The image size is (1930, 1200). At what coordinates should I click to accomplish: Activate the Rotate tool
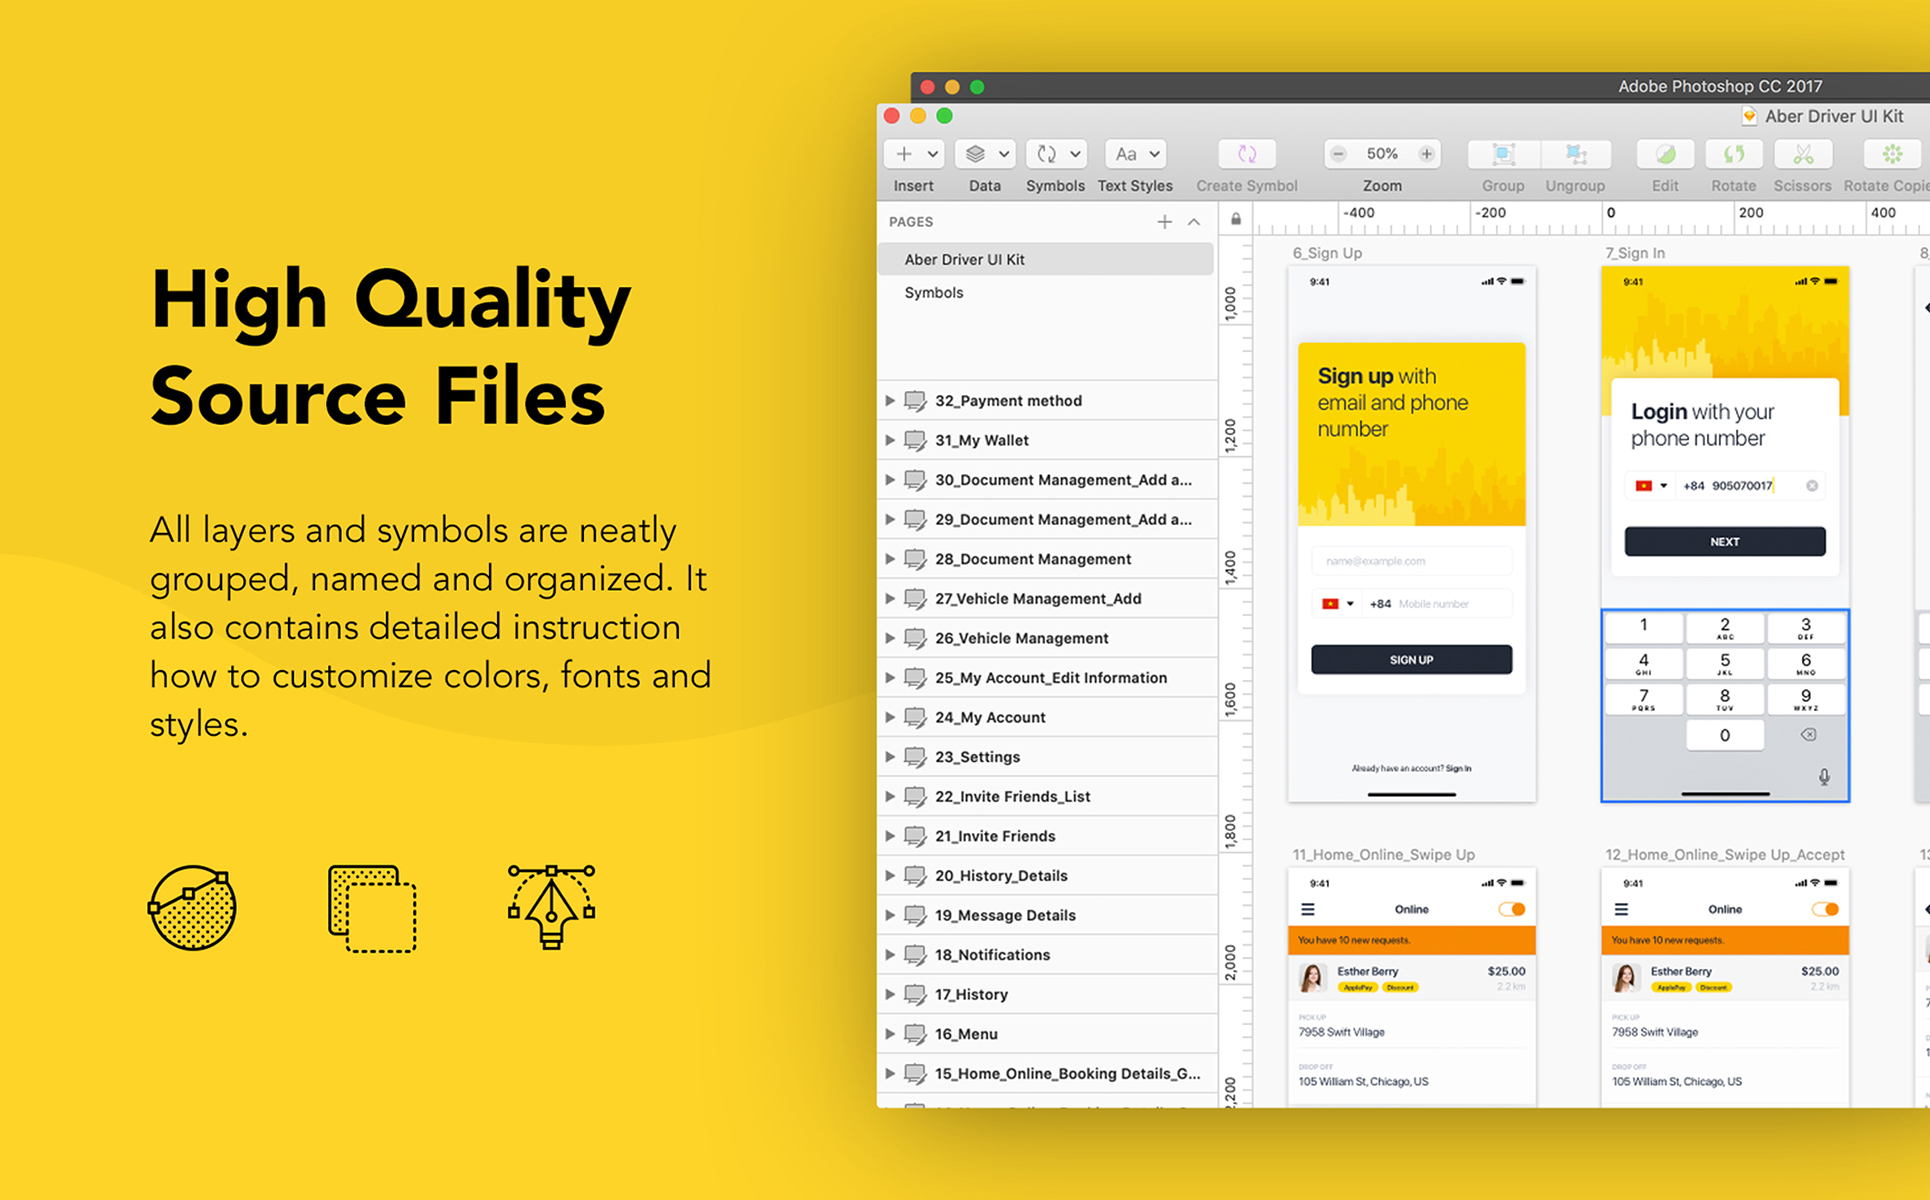coord(1733,155)
